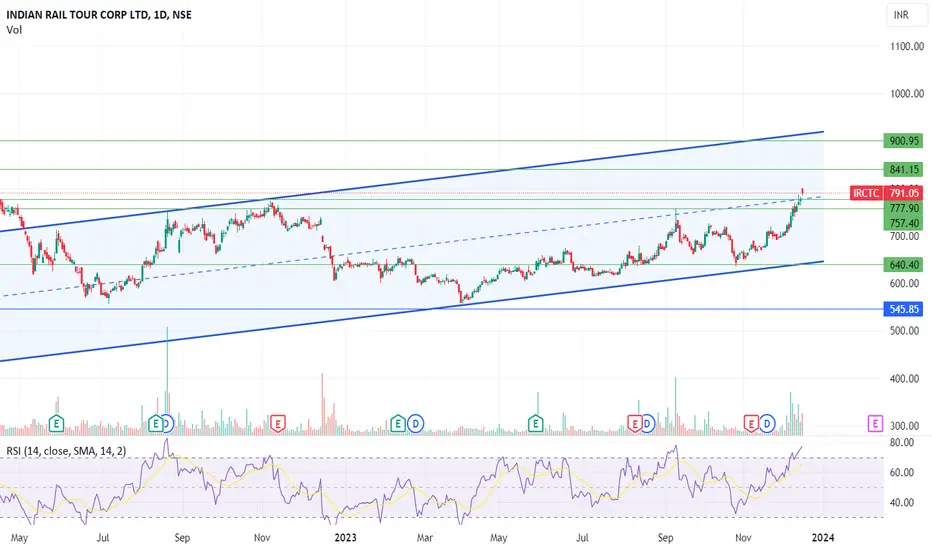Click the 1000.00 price axis label
Viewport: 932px width, 550px height.
906,93
